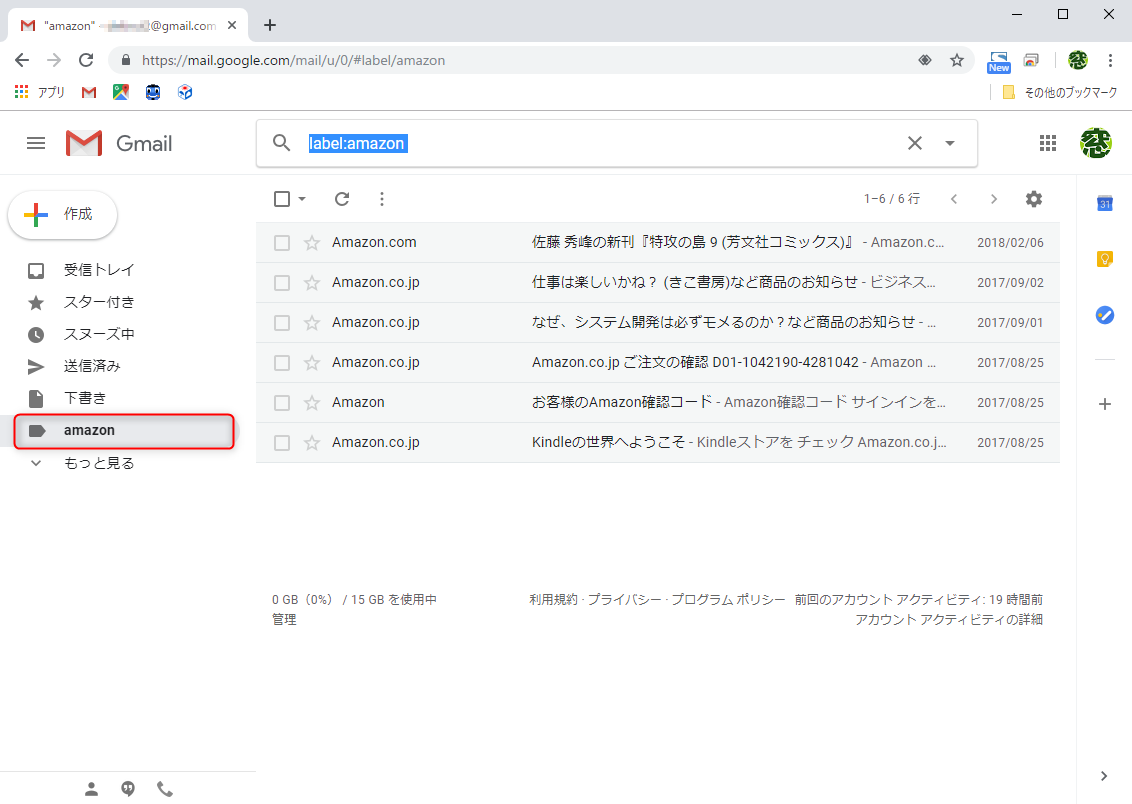Image resolution: width=1132 pixels, height=804 pixels.
Task: Select all emails with the top checkbox
Action: click(x=281, y=198)
